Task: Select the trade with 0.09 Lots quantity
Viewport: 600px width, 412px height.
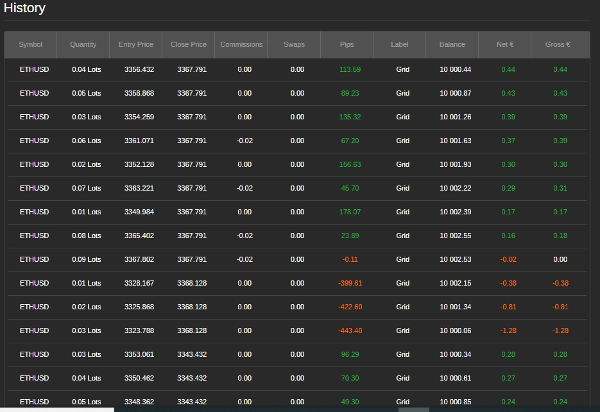Action: tap(87, 259)
